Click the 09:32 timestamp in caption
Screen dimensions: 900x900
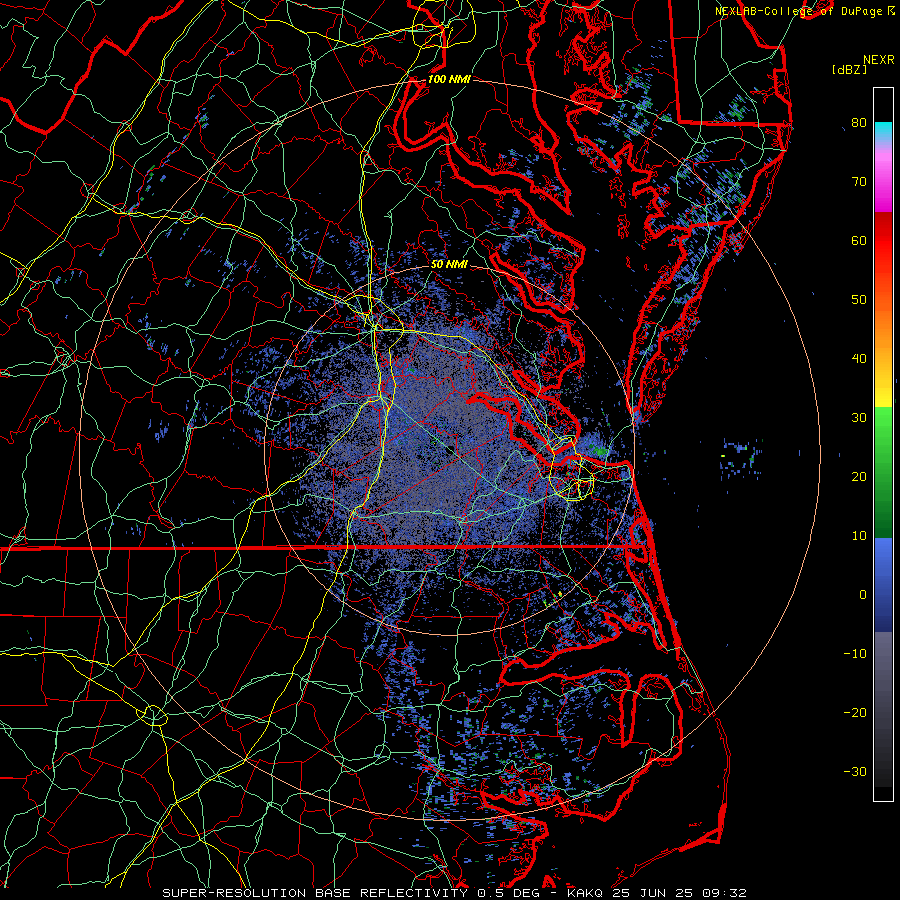pos(726,893)
